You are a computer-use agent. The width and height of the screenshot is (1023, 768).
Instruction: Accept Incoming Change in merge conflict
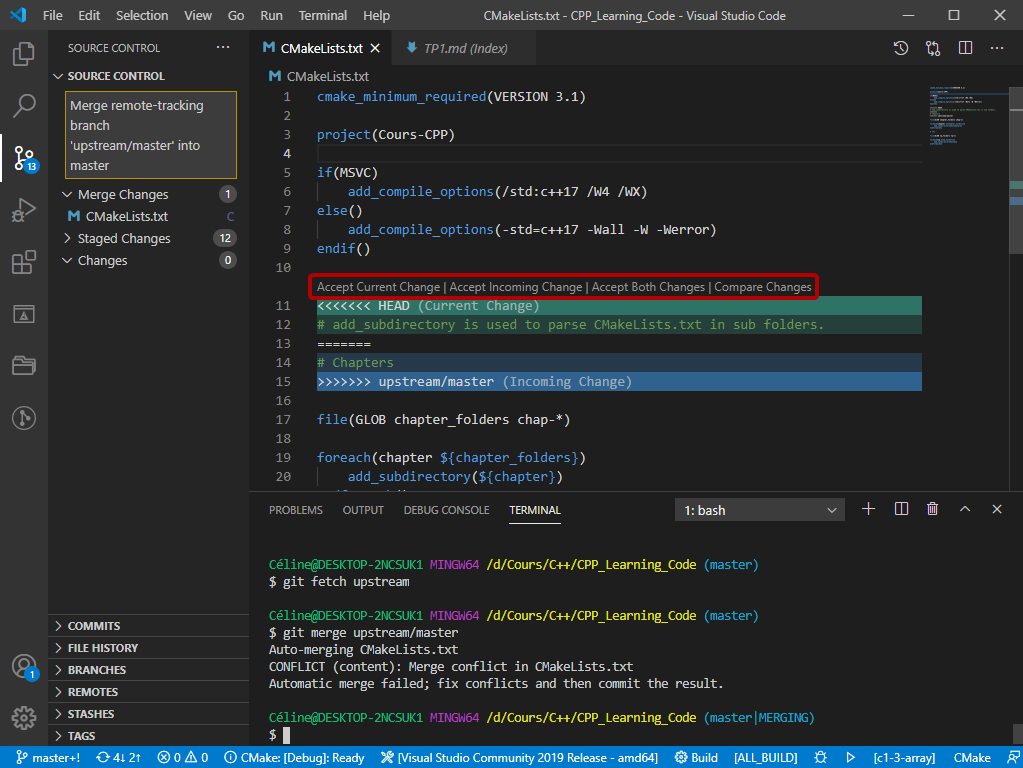point(515,287)
